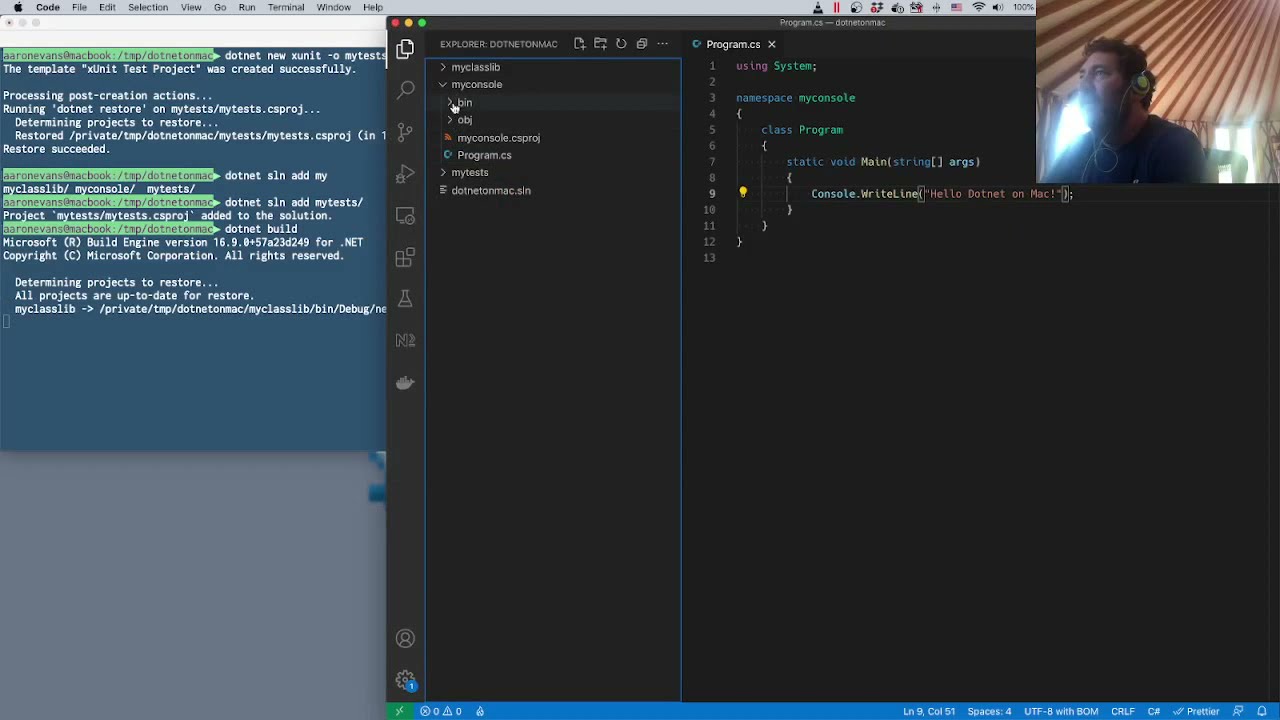Click Console.WriteLine text on line 9
This screenshot has width=1280, height=720.
click(x=864, y=194)
